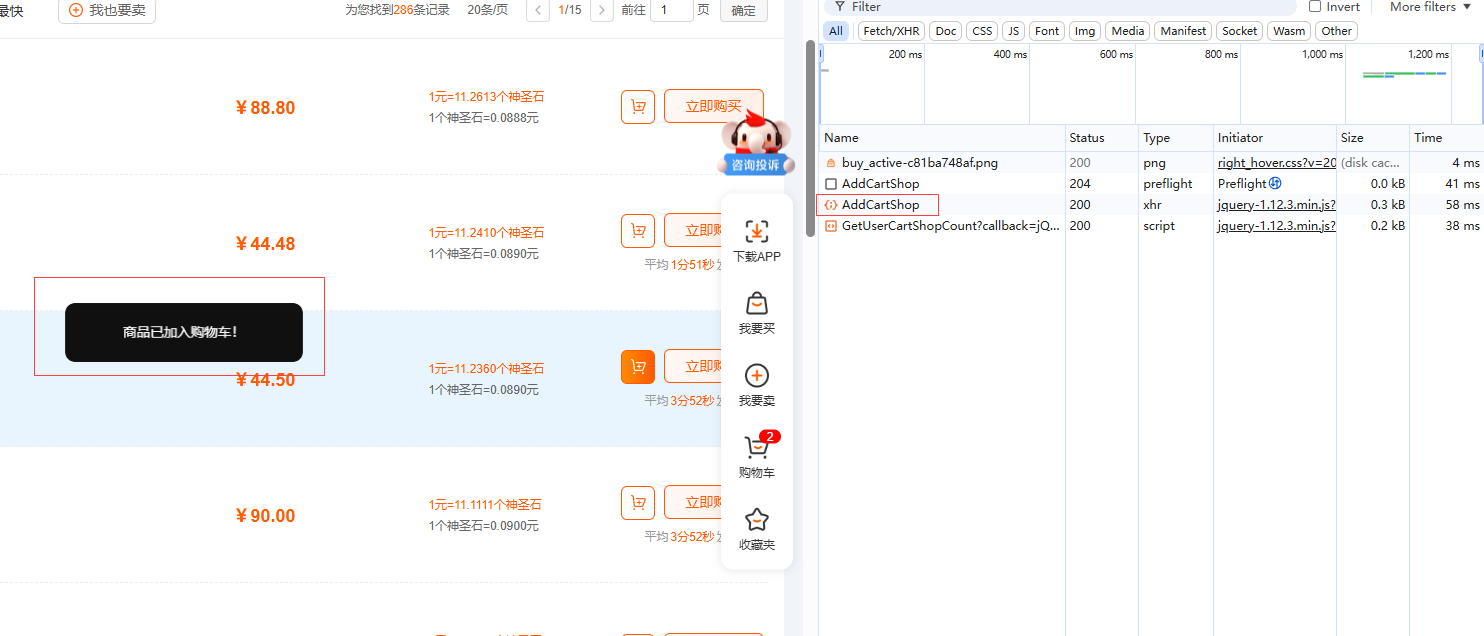Expand the More filters dropdown

point(1429,7)
